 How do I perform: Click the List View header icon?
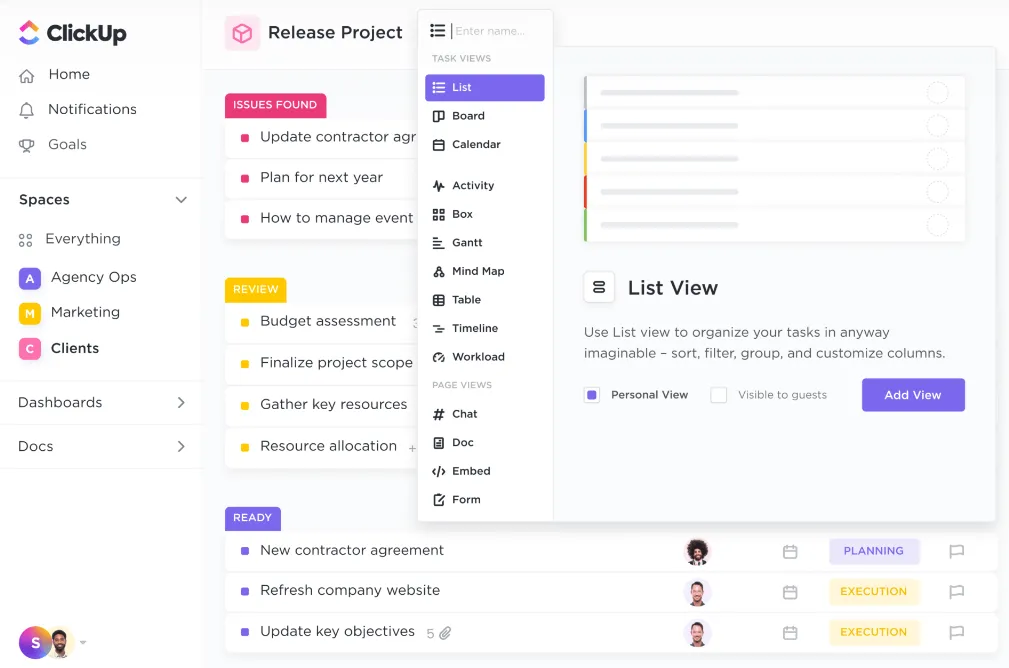tap(599, 287)
